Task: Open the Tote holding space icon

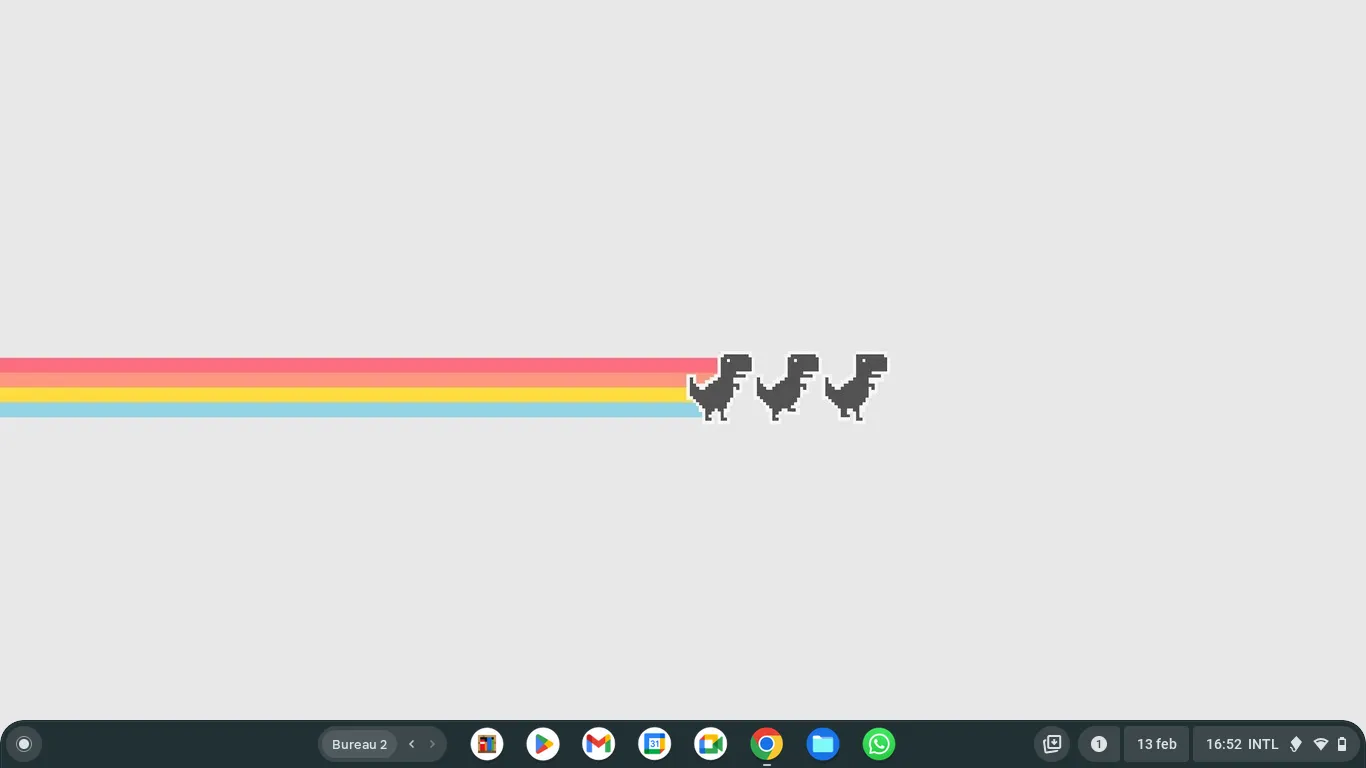Action: click(1052, 744)
